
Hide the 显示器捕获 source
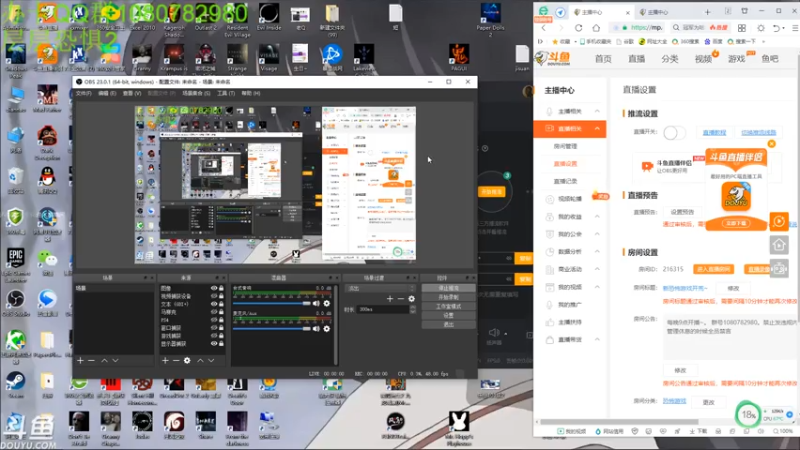[214, 343]
